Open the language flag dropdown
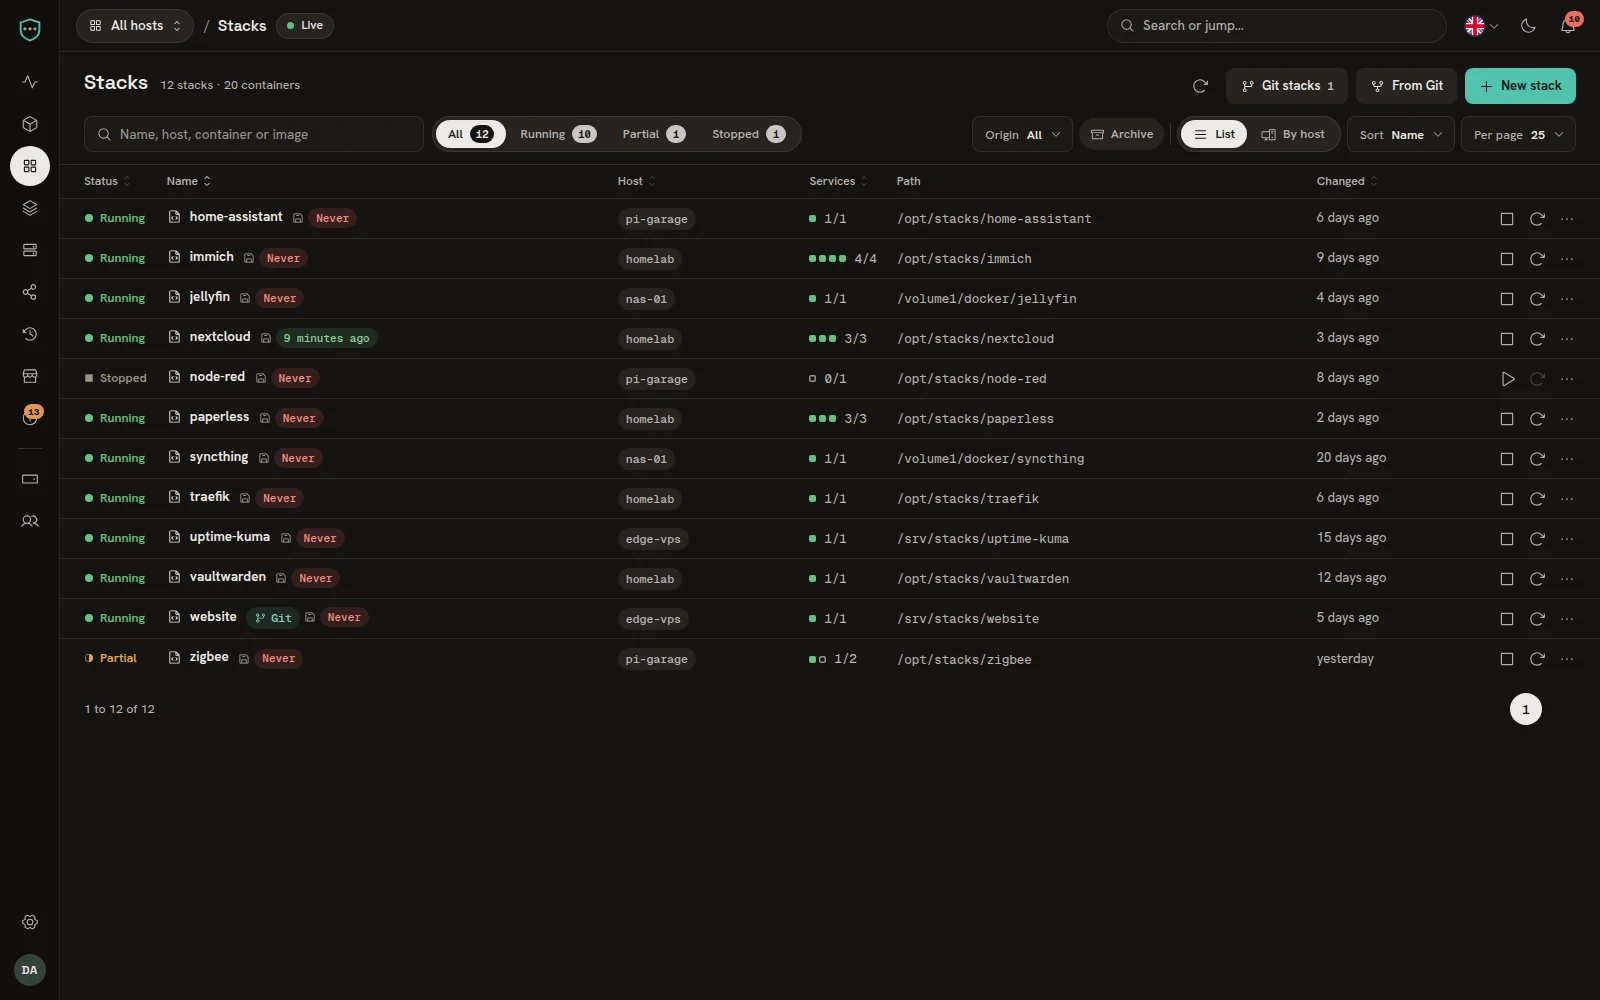Screen dimensions: 1600x1000 coord(1481,26)
